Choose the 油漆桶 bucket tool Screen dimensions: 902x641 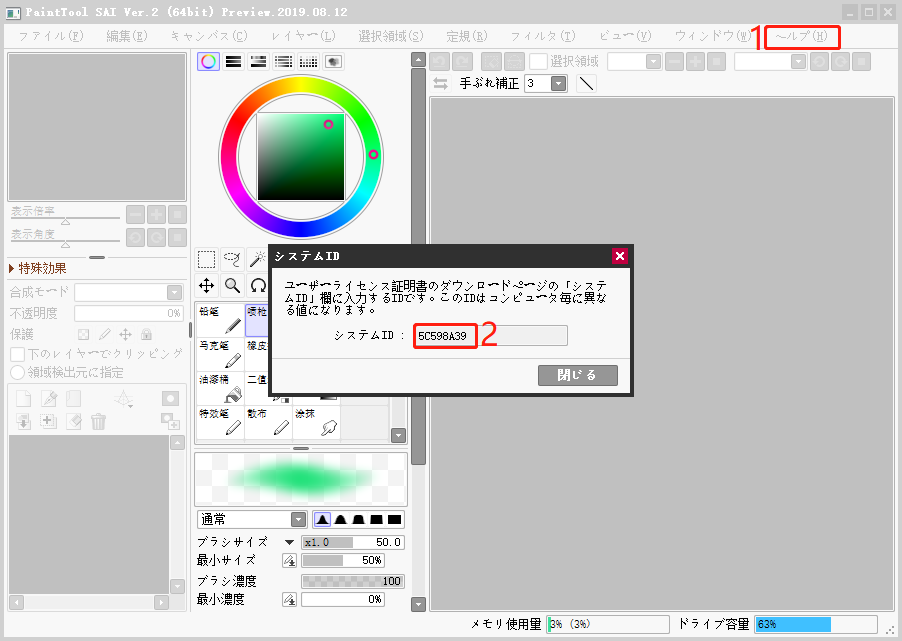point(220,388)
